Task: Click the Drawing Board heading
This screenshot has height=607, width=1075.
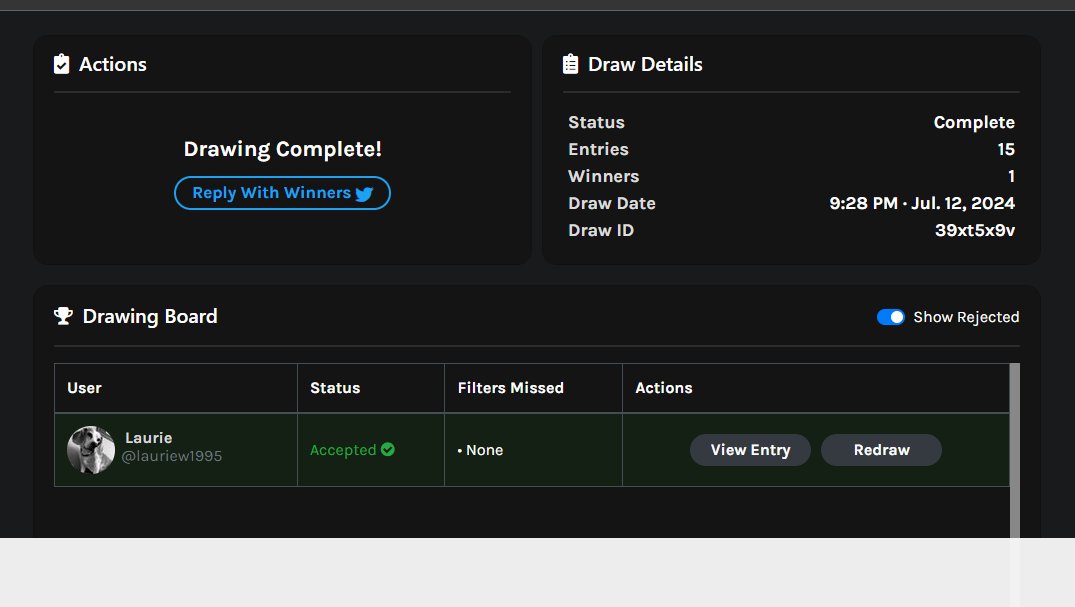Action: coord(150,316)
